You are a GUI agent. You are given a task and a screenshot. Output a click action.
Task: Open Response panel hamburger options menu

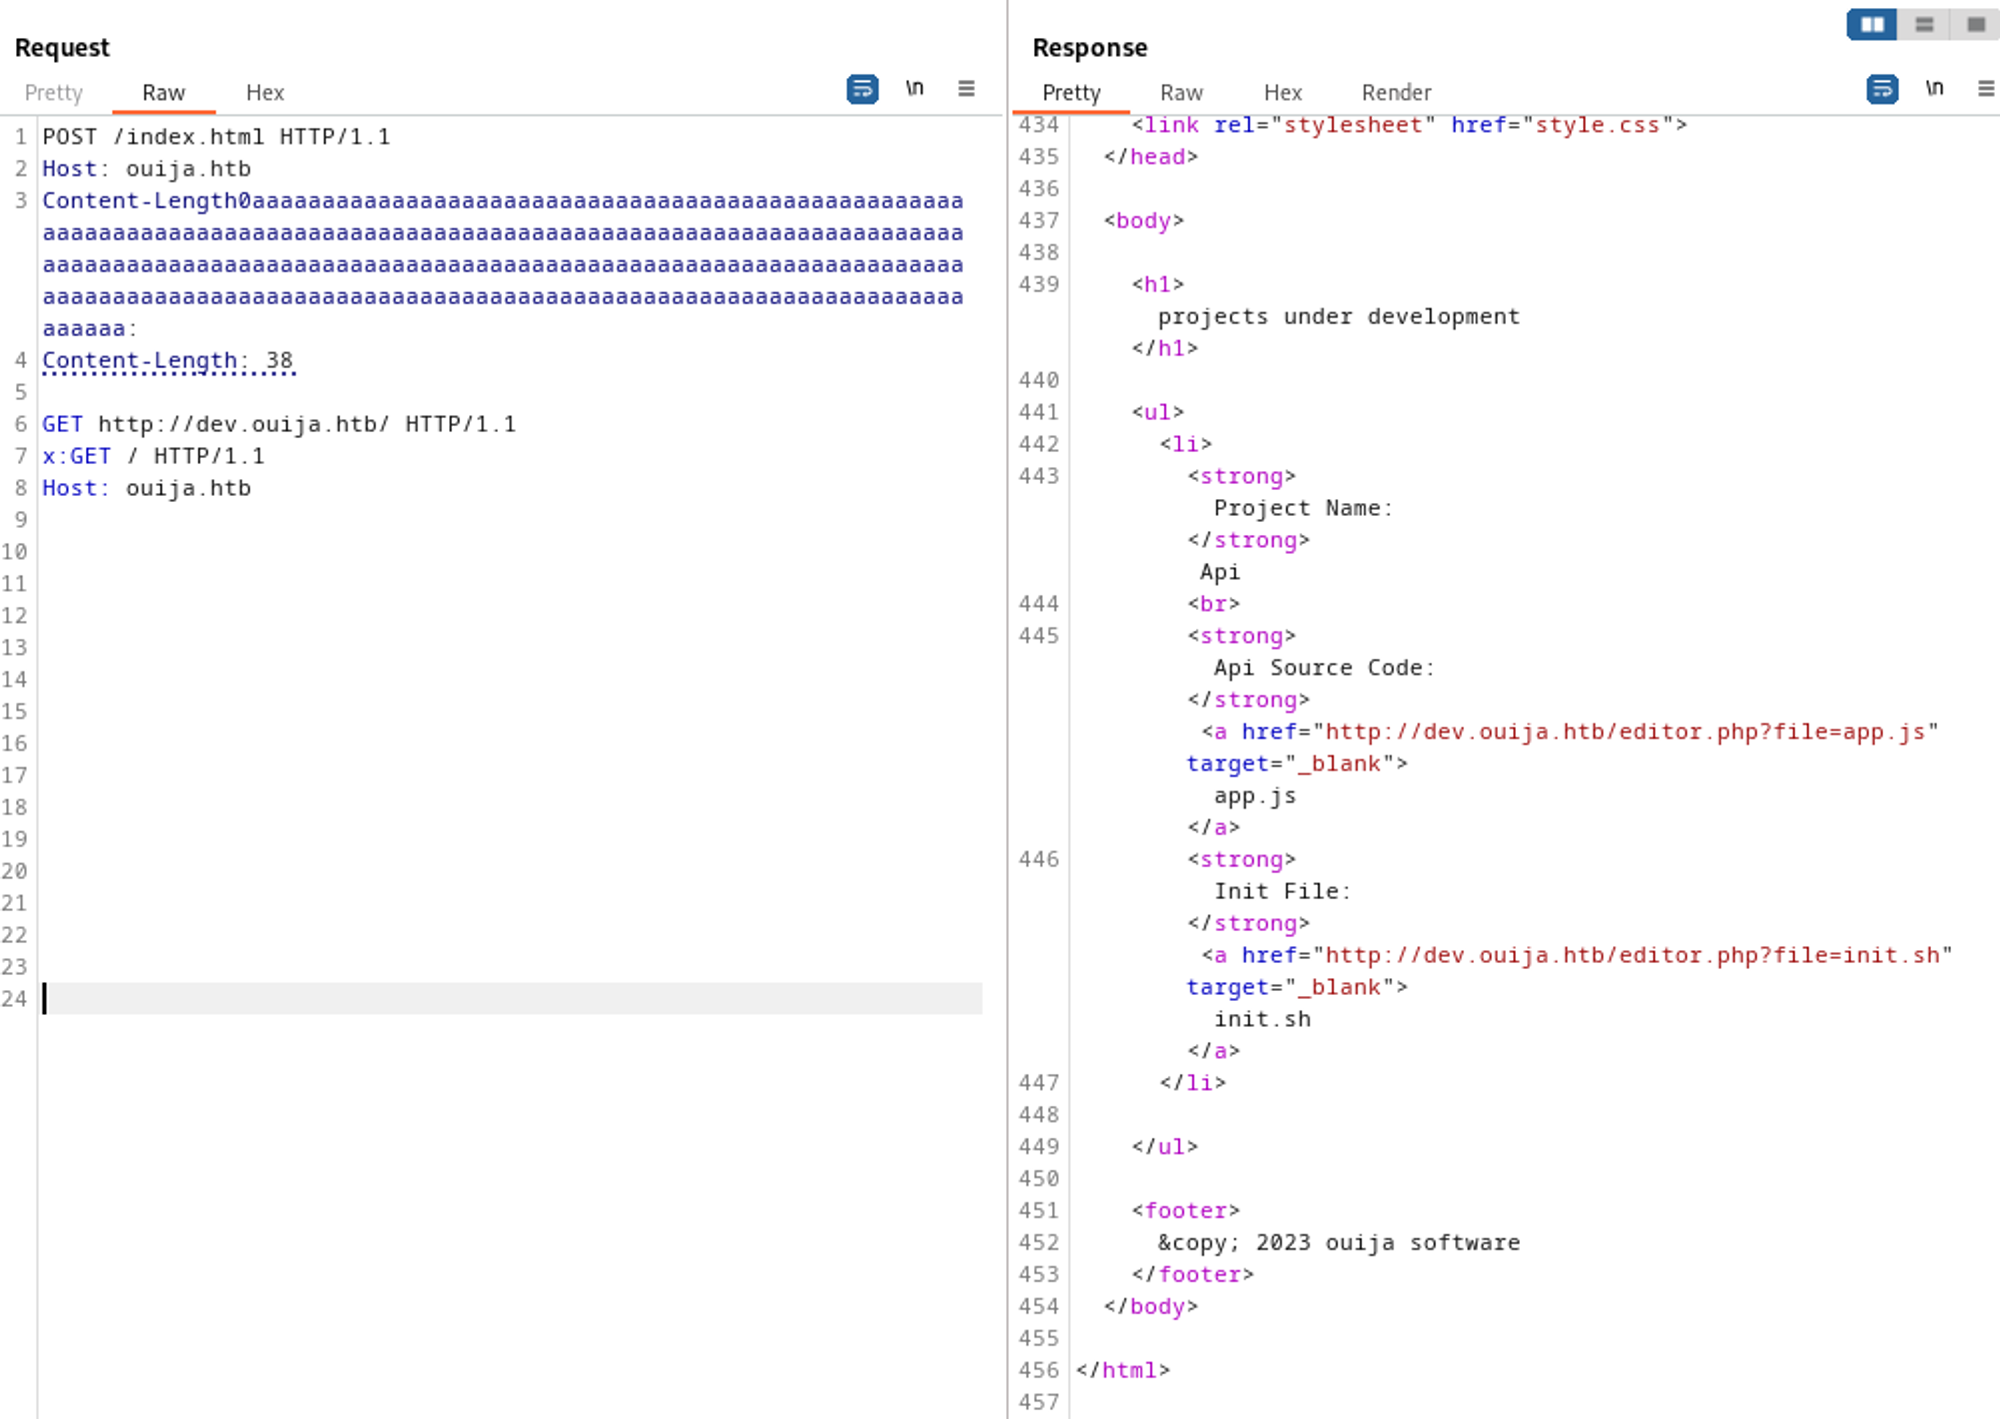point(1986,89)
